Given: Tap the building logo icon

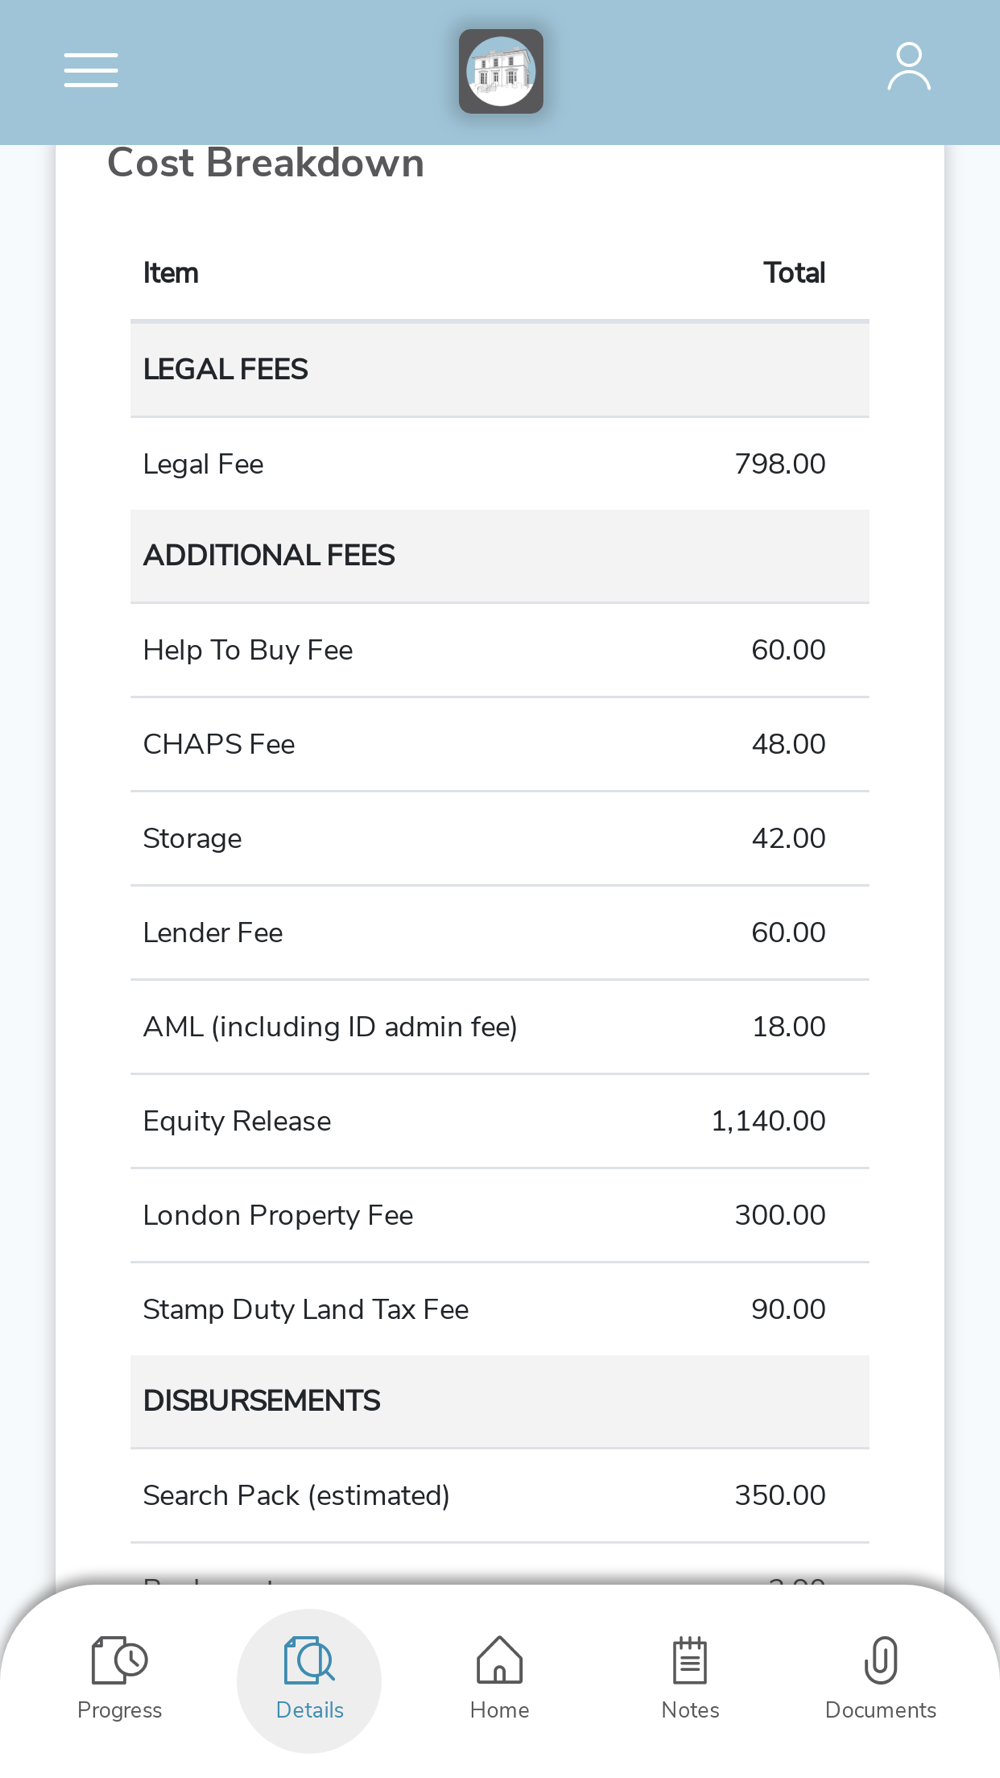Looking at the screenshot, I should pos(501,71).
